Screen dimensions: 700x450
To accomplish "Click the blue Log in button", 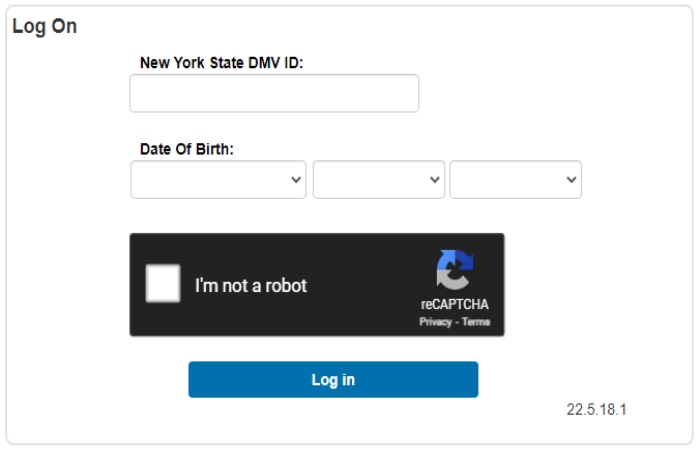I will tap(333, 379).
